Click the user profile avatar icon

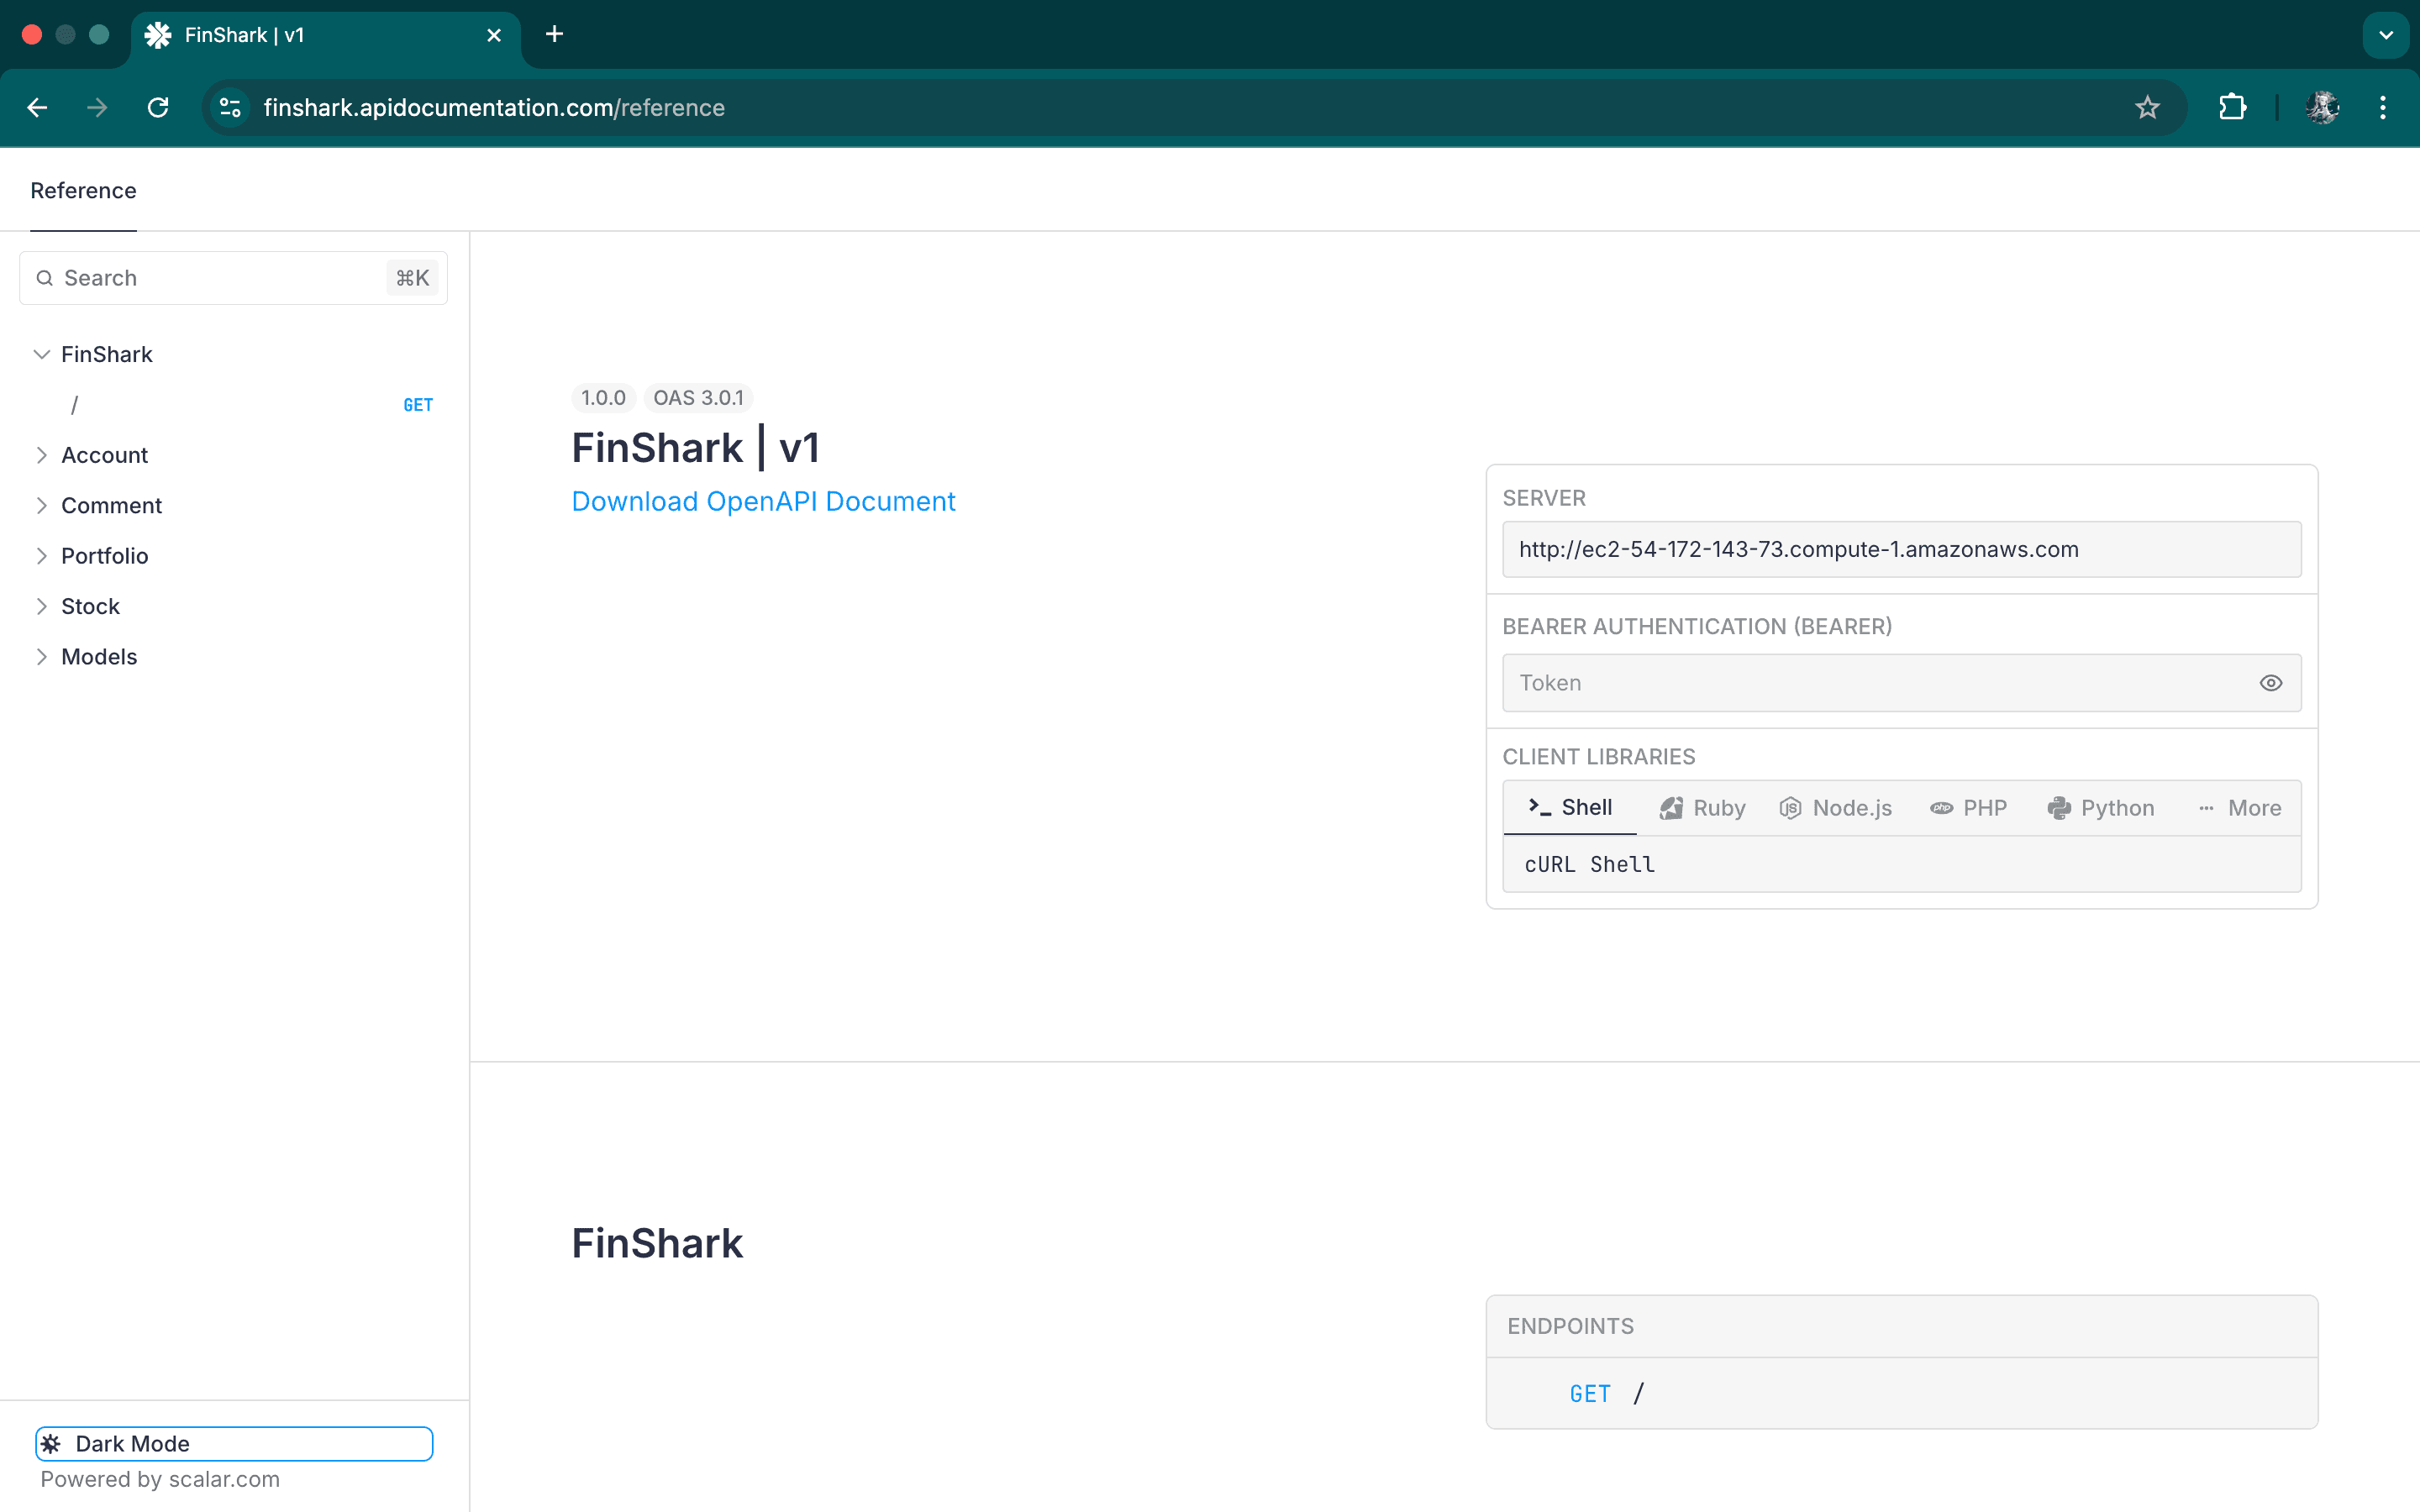(x=2322, y=108)
